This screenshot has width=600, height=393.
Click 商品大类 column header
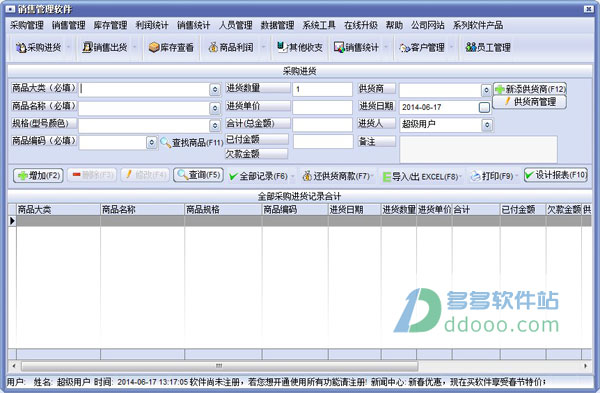(x=58, y=210)
